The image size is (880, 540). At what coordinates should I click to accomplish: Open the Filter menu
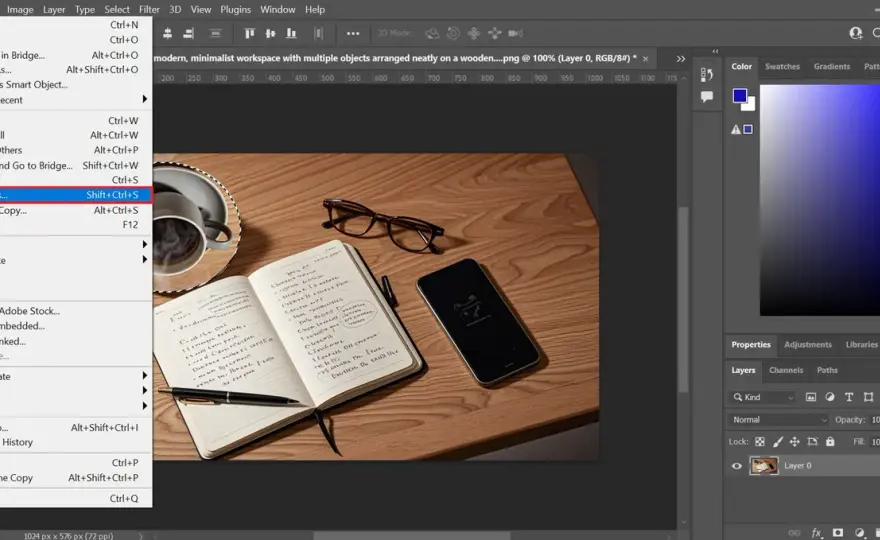click(x=149, y=10)
